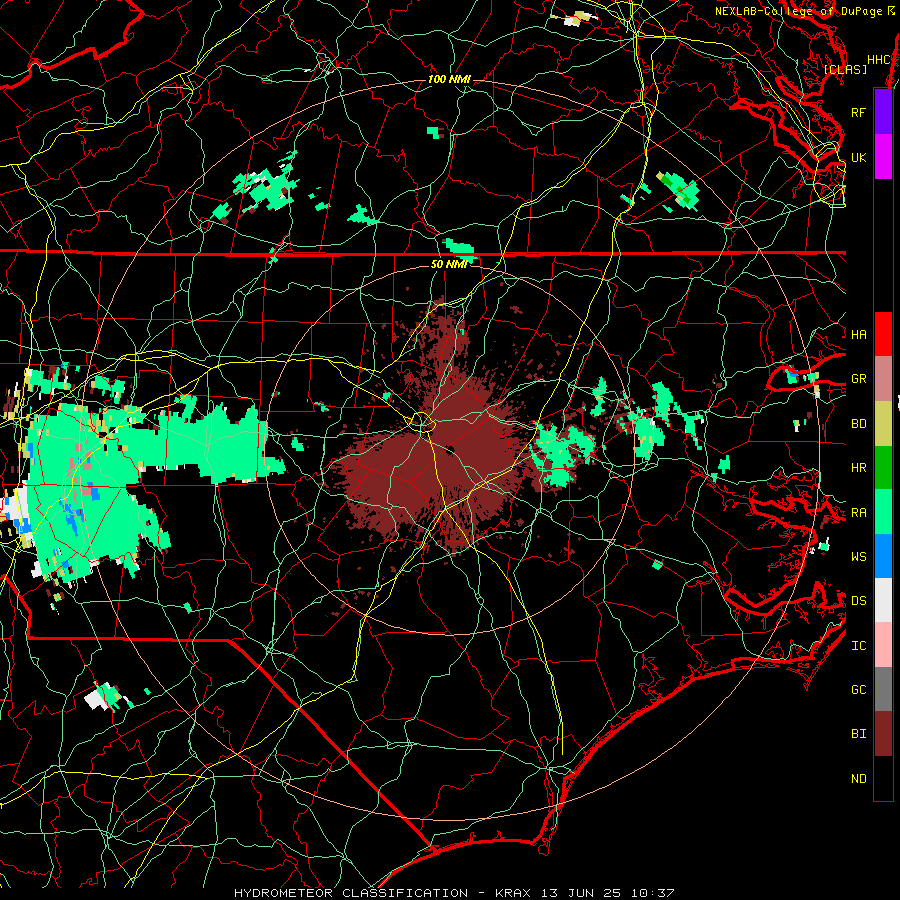Click the 100 NMI range ring label
The height and width of the screenshot is (900, 900).
pos(449,79)
